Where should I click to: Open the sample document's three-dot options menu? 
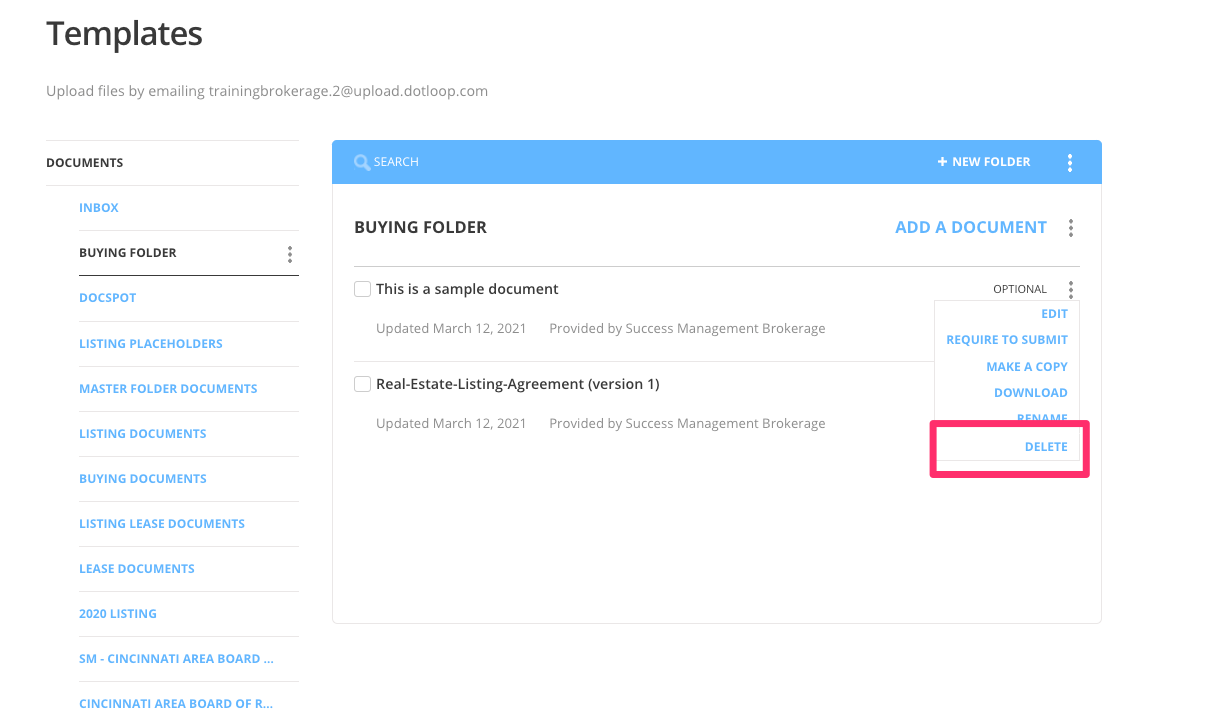pyautogui.click(x=1070, y=288)
